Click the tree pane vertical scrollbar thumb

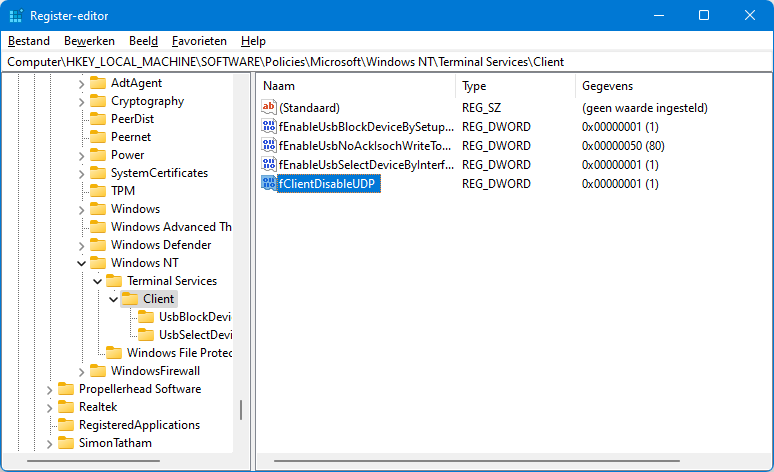[x=241, y=410]
